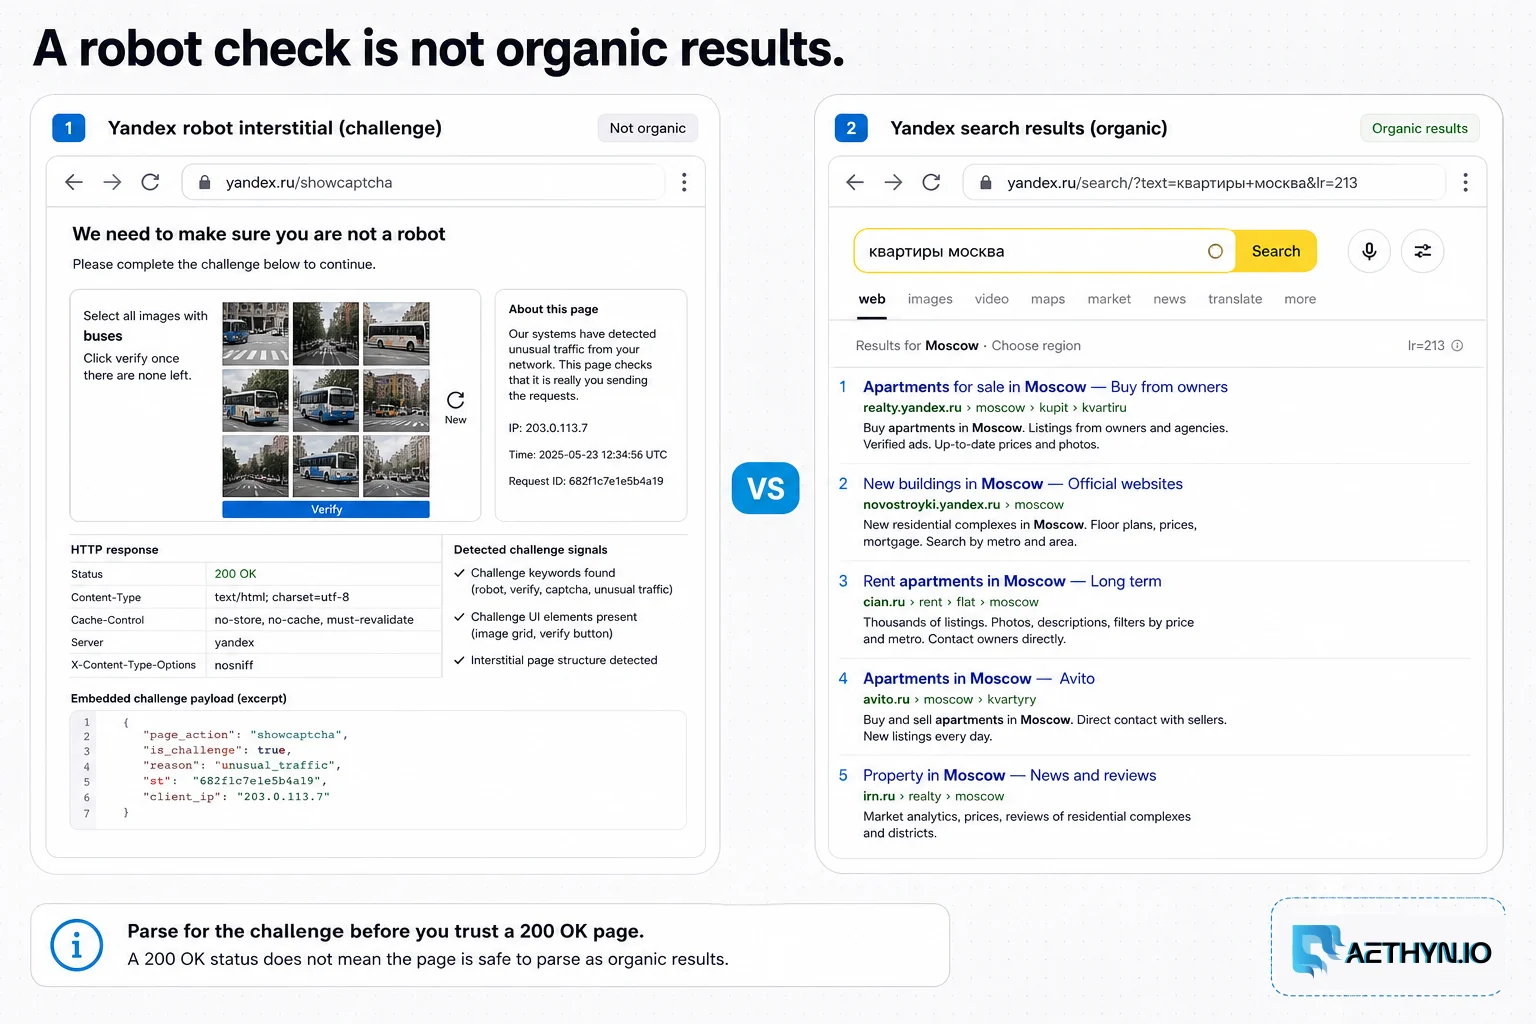Click the Not organic badge
This screenshot has width=1536, height=1024.
[x=648, y=128]
